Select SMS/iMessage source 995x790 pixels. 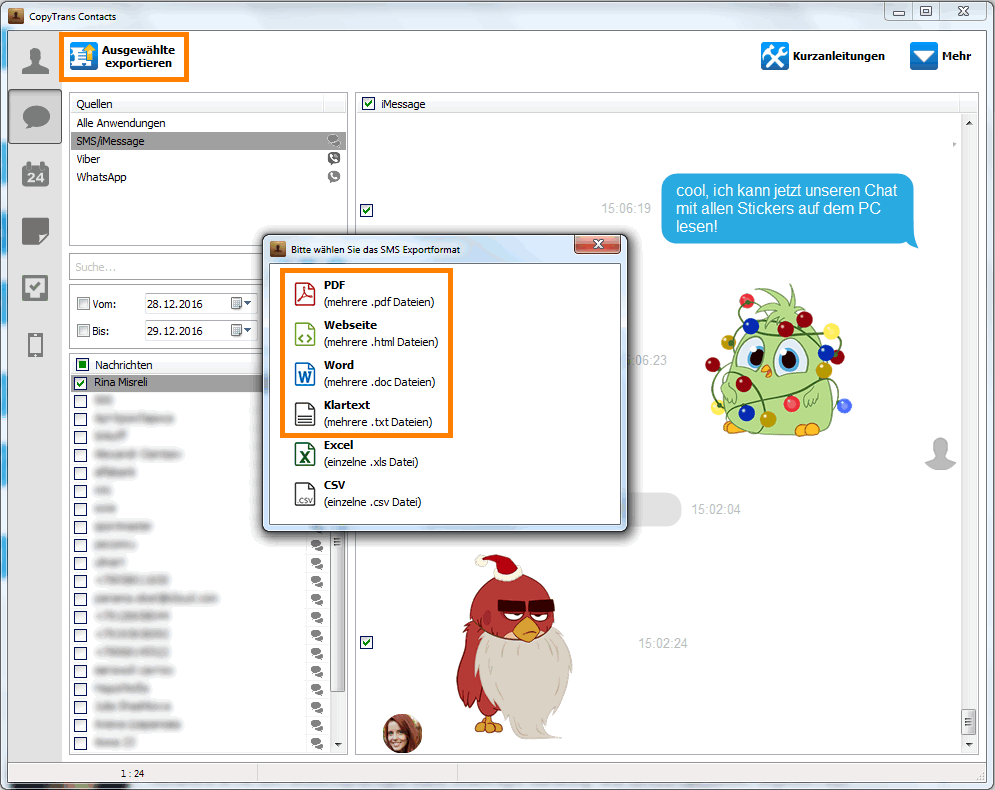click(x=208, y=141)
